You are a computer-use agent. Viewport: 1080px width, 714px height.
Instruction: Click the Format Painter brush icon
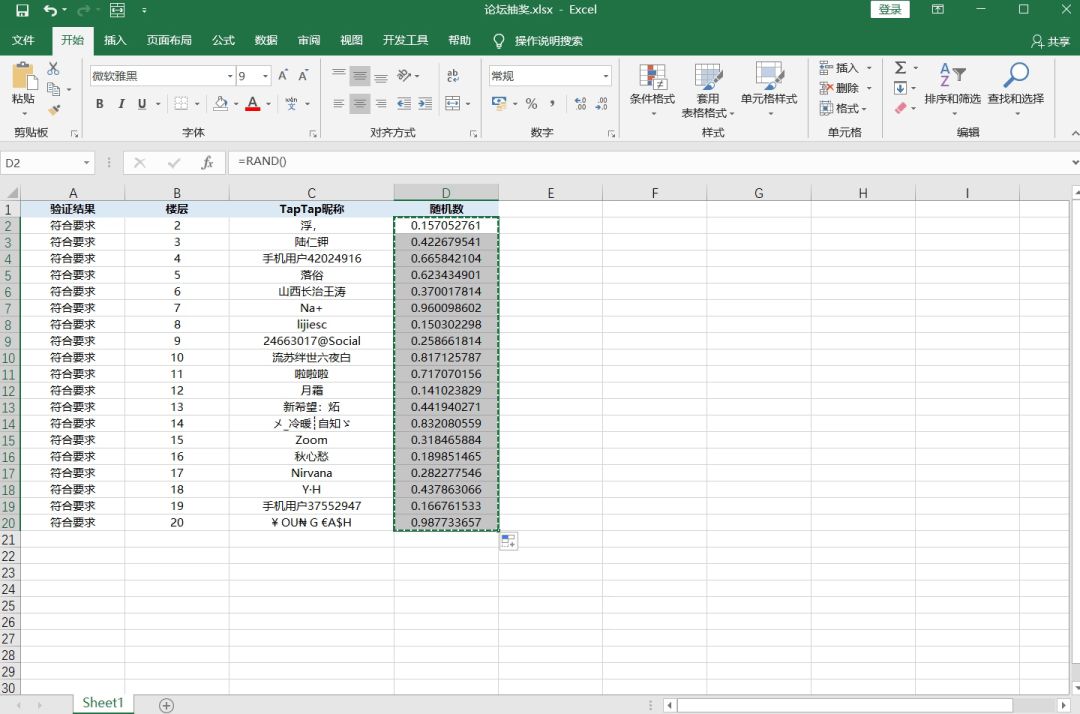click(53, 109)
